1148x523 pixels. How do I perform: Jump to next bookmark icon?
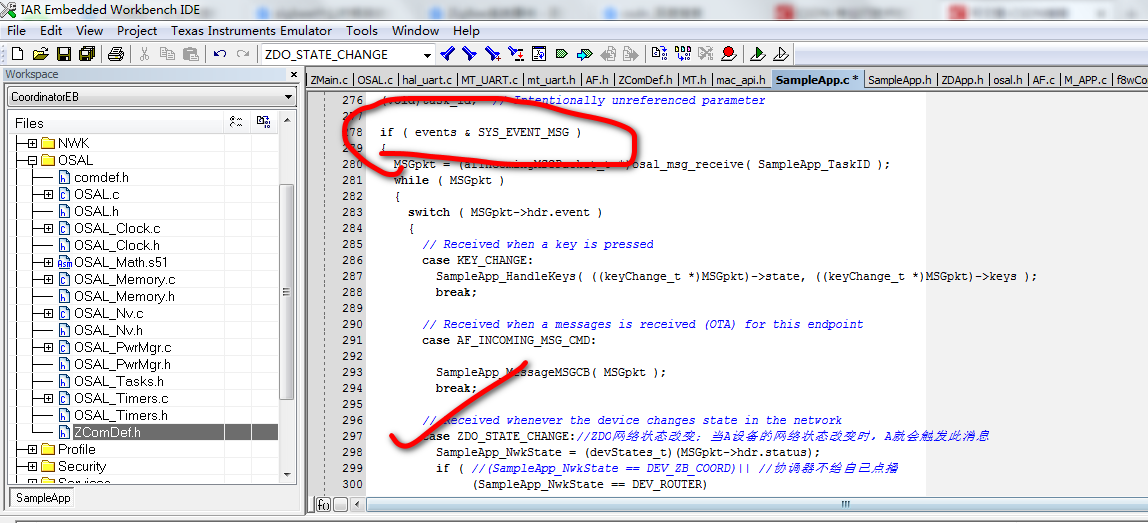pyautogui.click(x=584, y=54)
